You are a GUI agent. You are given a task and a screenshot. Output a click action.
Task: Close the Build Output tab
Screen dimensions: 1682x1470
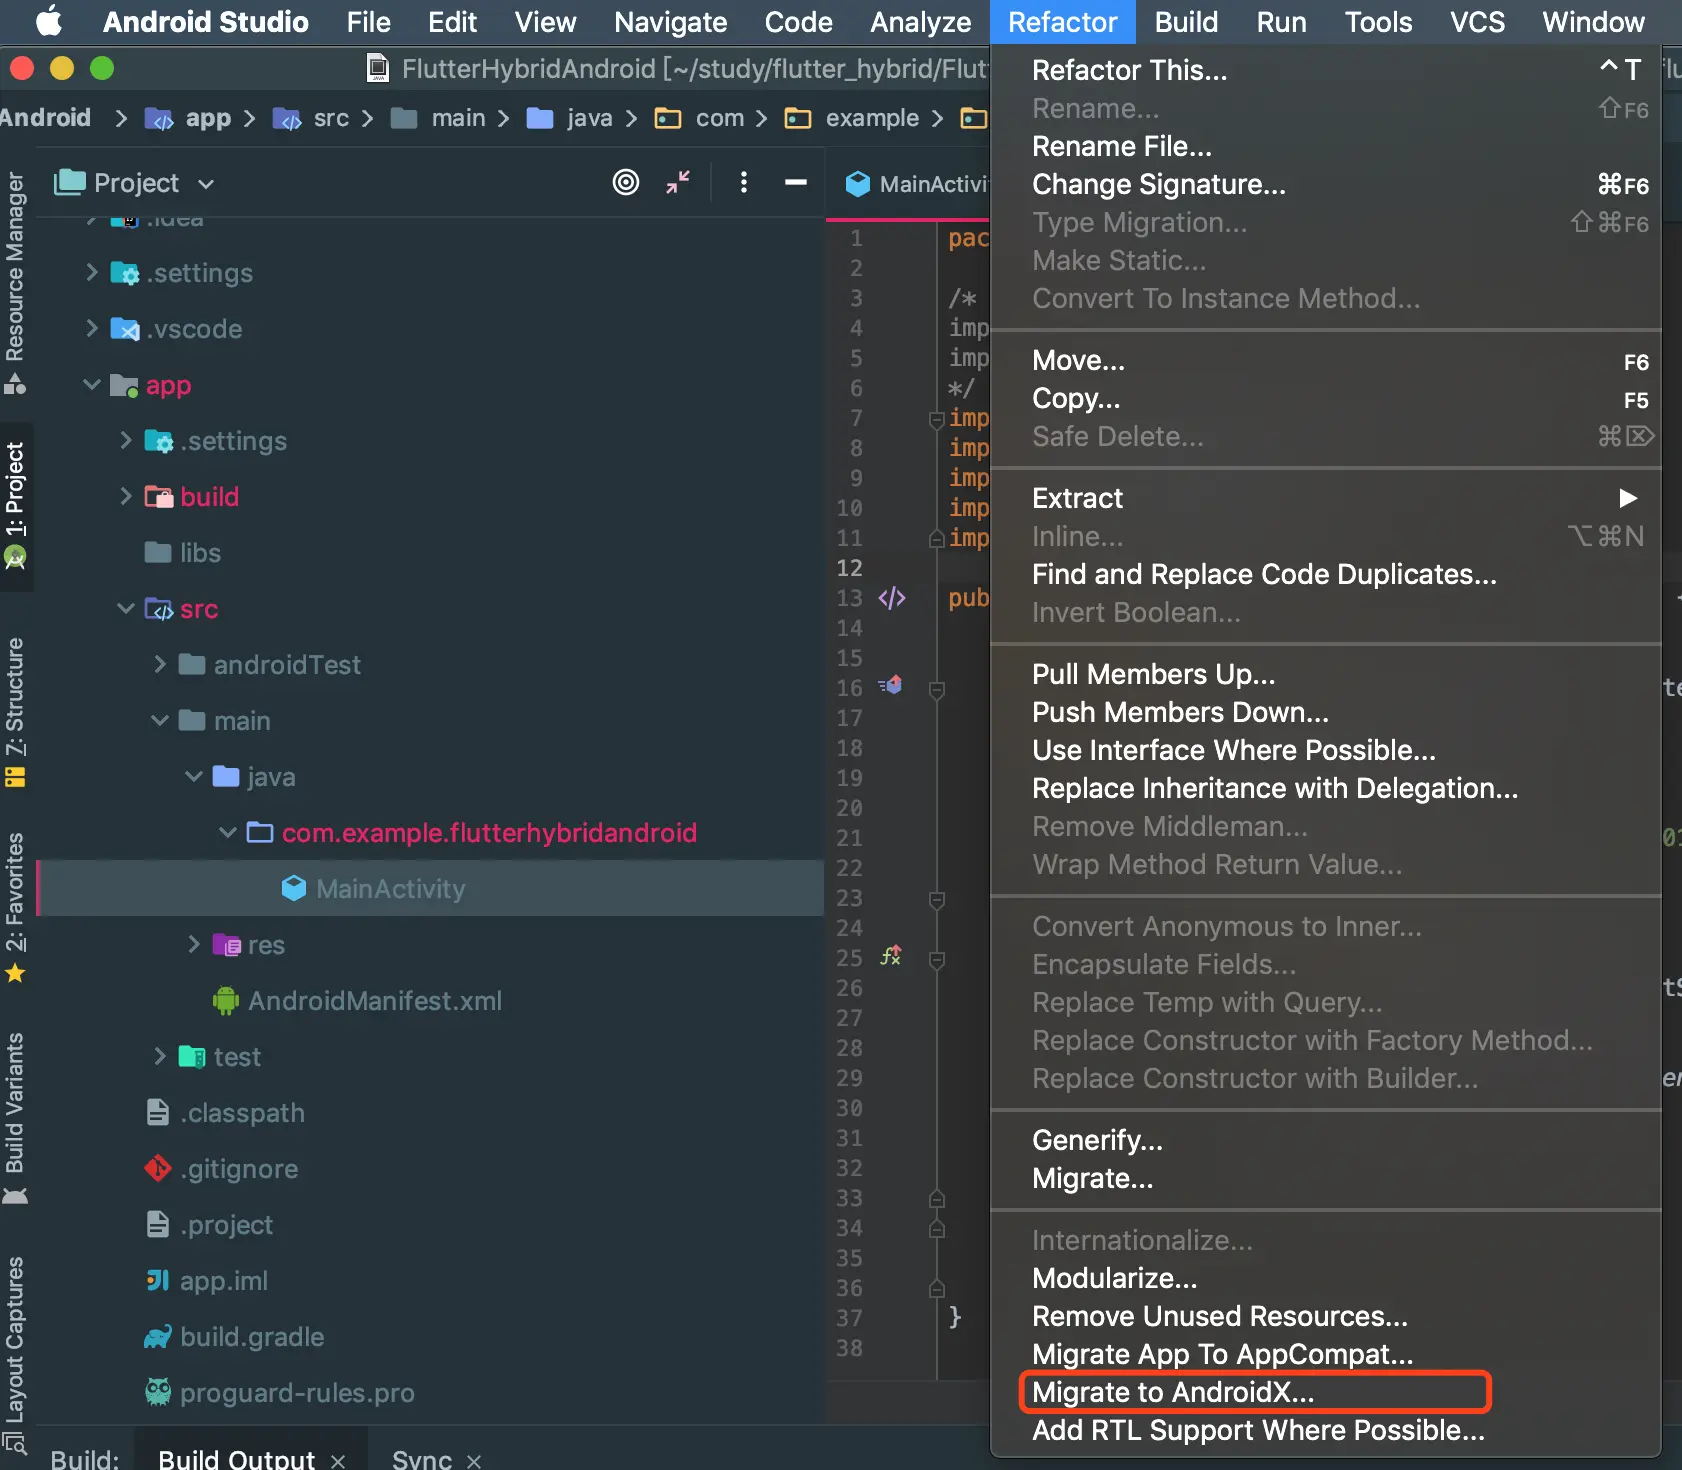[338, 1460]
